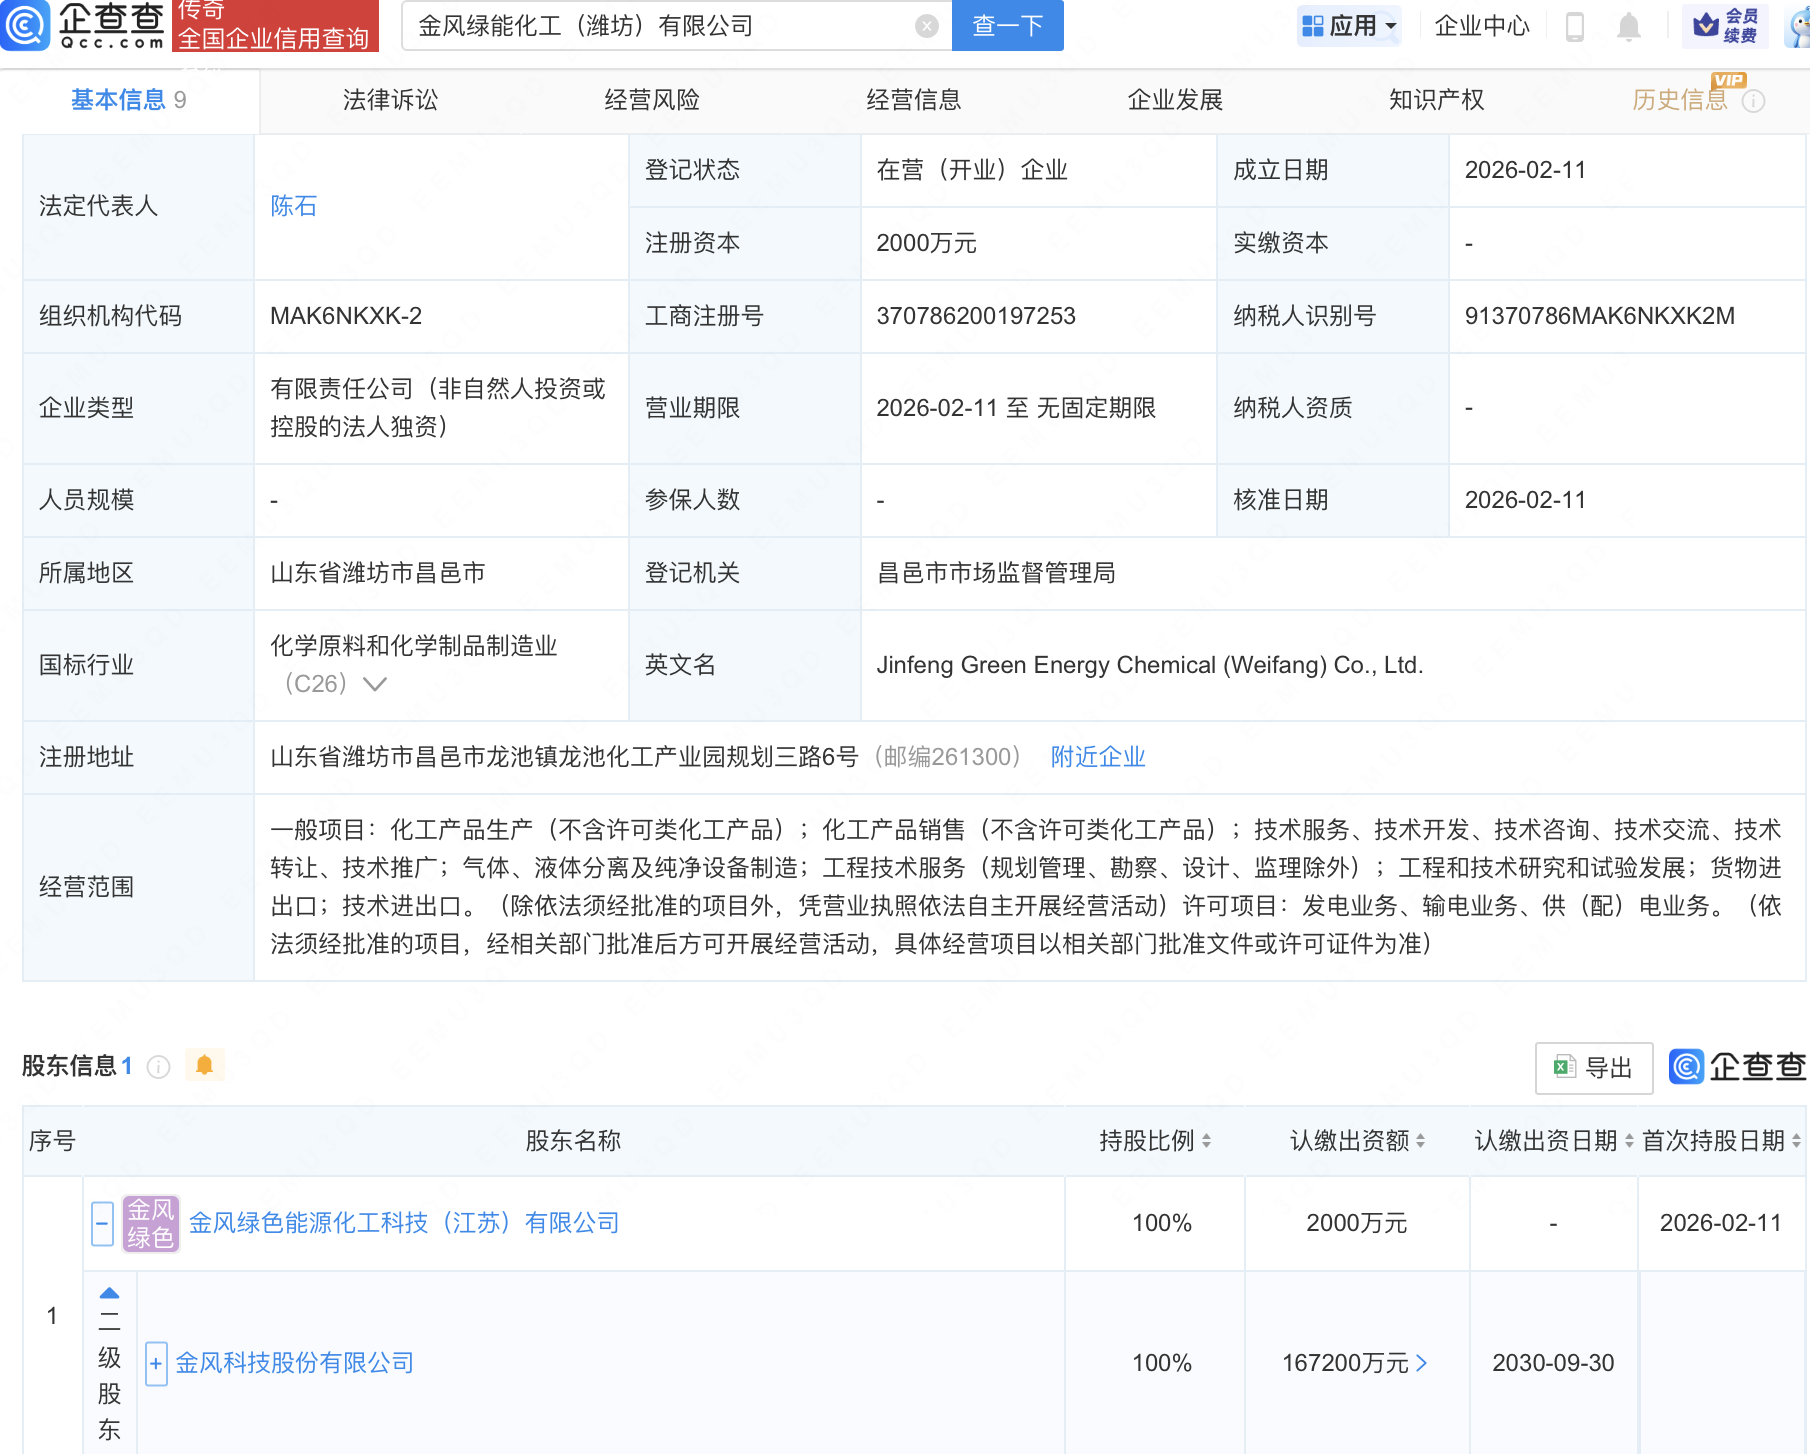The image size is (1810, 1454).
Task: Clear the search box via the x icon
Action: (926, 26)
